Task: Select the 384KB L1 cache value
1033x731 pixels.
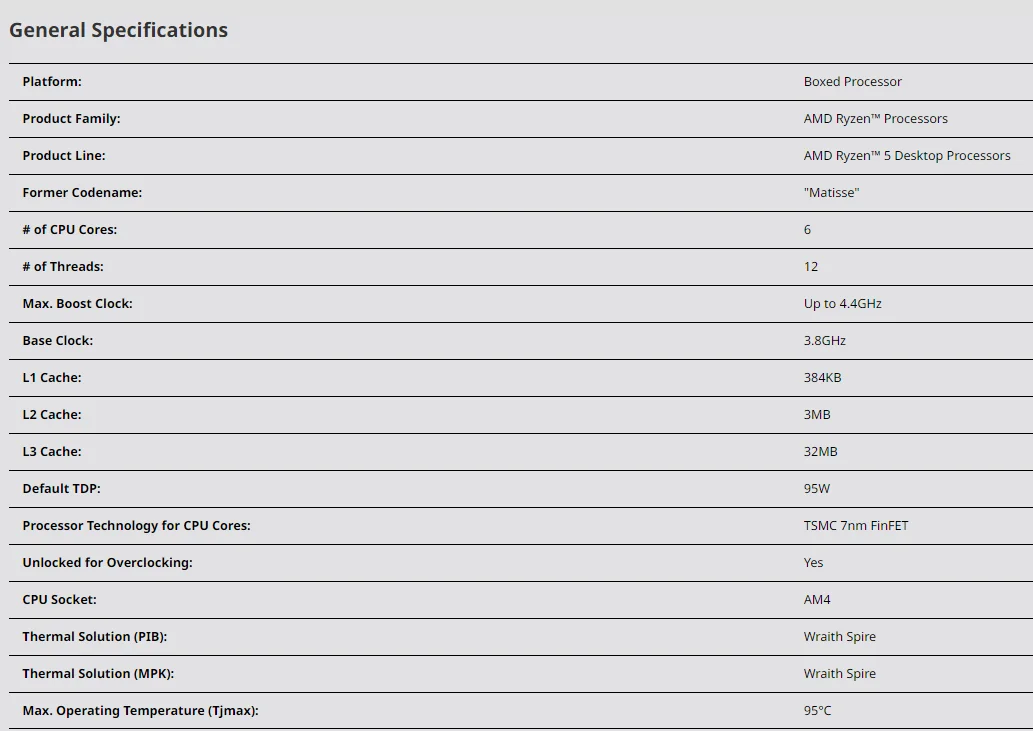Action: pyautogui.click(x=822, y=378)
